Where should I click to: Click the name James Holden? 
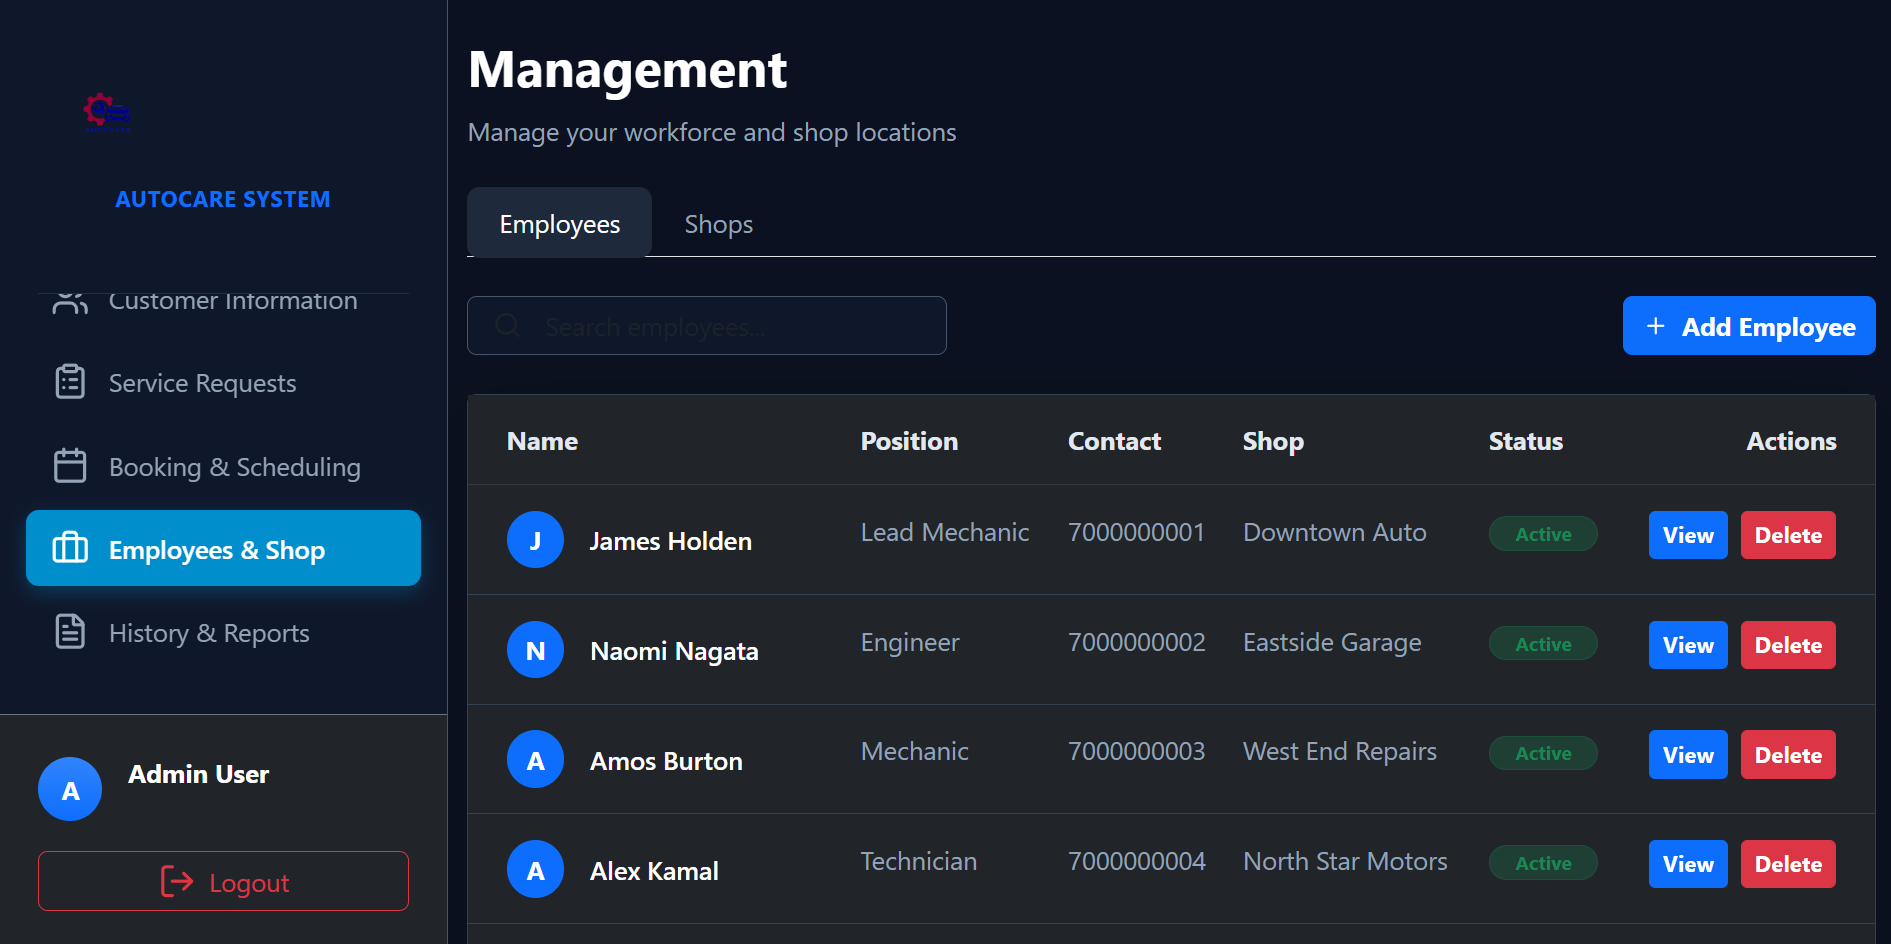[x=670, y=541]
